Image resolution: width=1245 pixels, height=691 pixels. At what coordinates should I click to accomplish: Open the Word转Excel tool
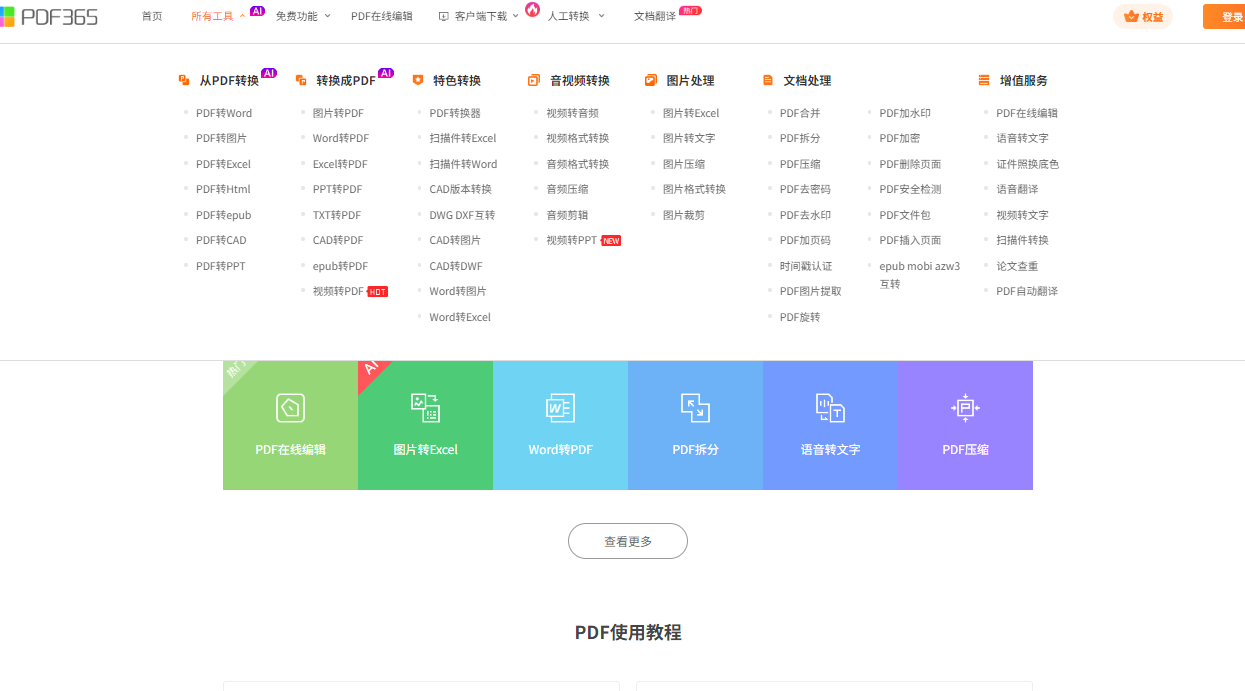point(460,317)
